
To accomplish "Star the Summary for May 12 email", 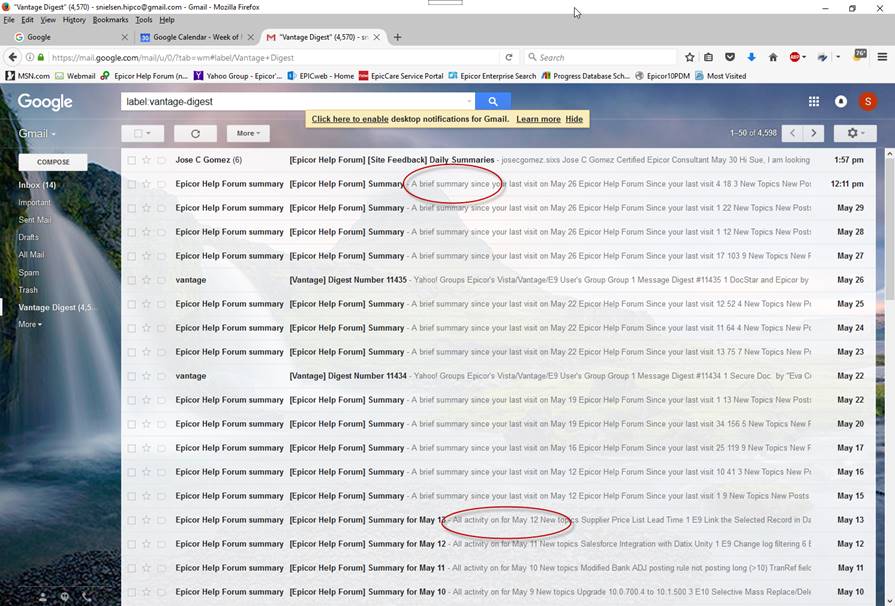I will pyautogui.click(x=146, y=544).
